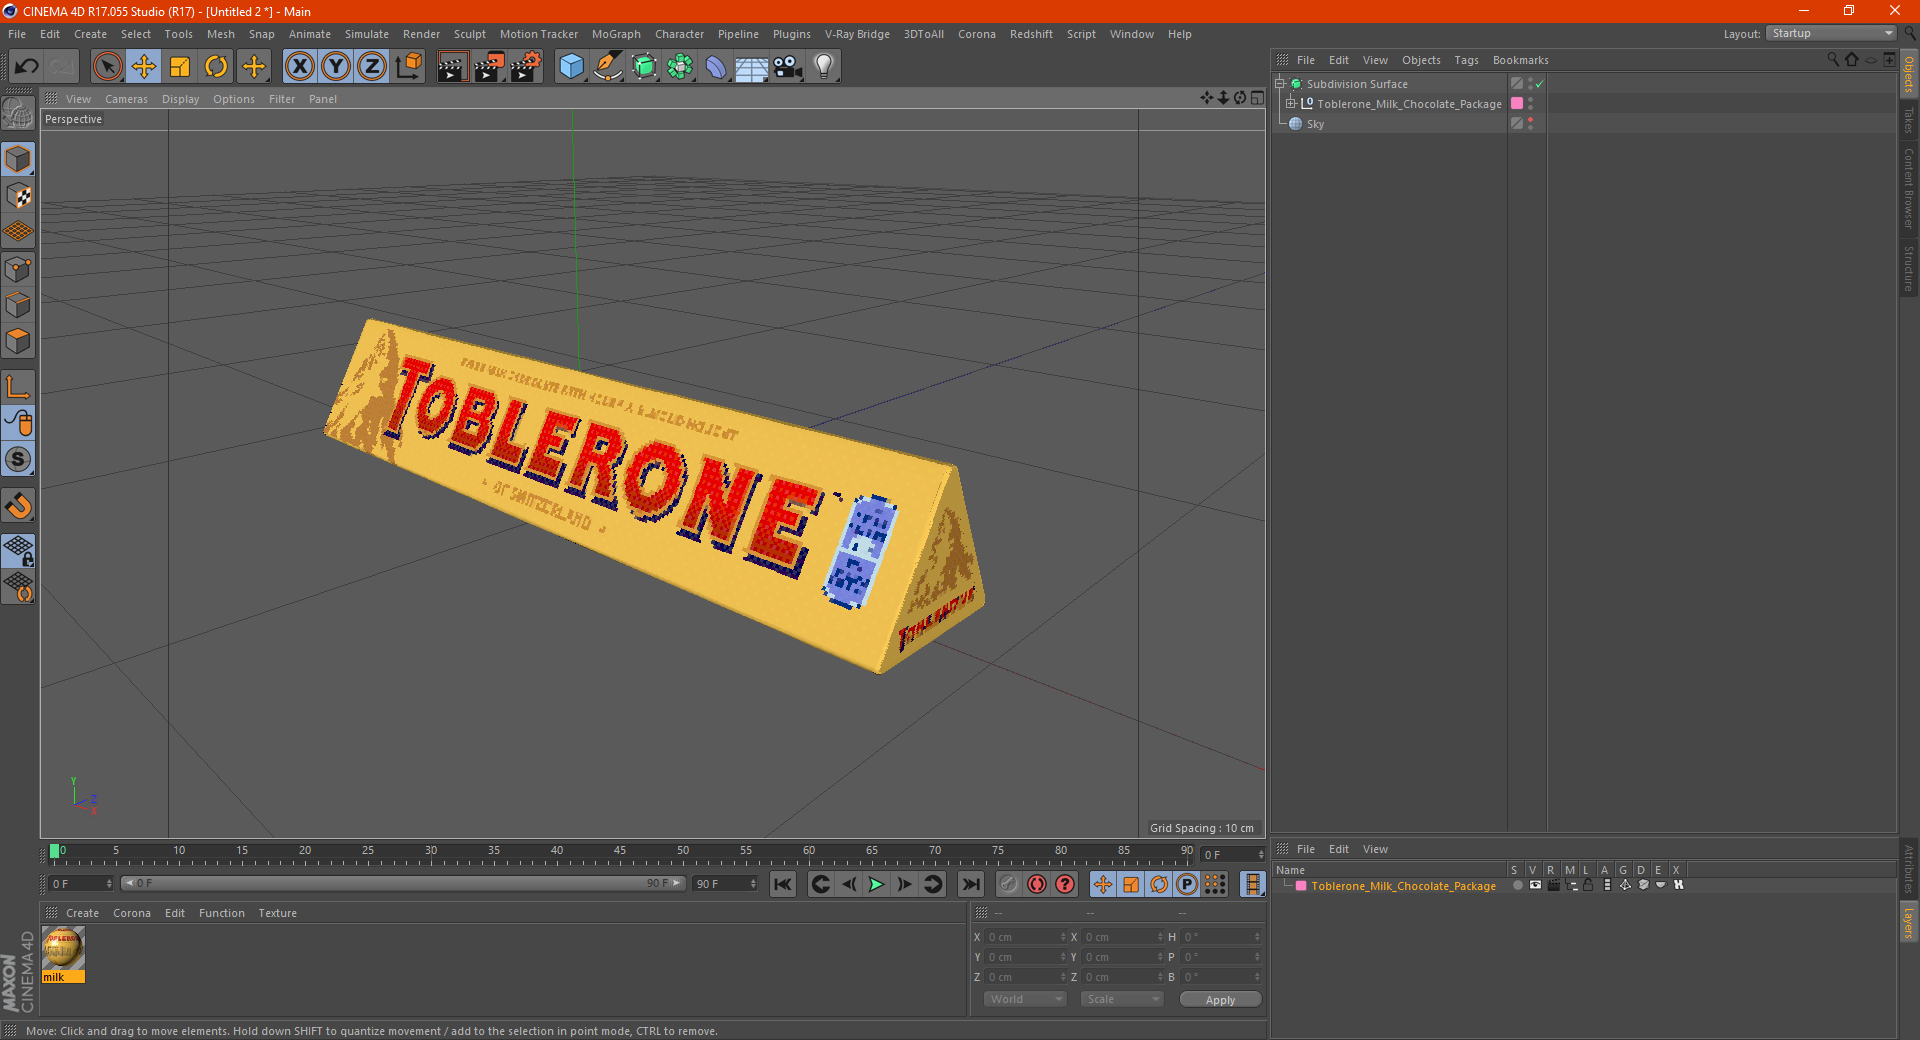Toggle Snap enable S icon
The height and width of the screenshot is (1040, 1920).
[x=18, y=459]
